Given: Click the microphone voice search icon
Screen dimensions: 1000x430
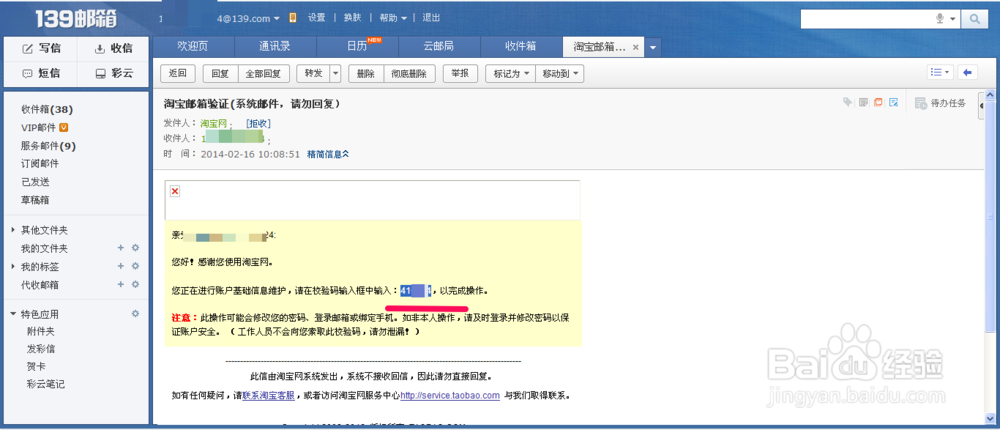Looking at the screenshot, I should (x=939, y=19).
